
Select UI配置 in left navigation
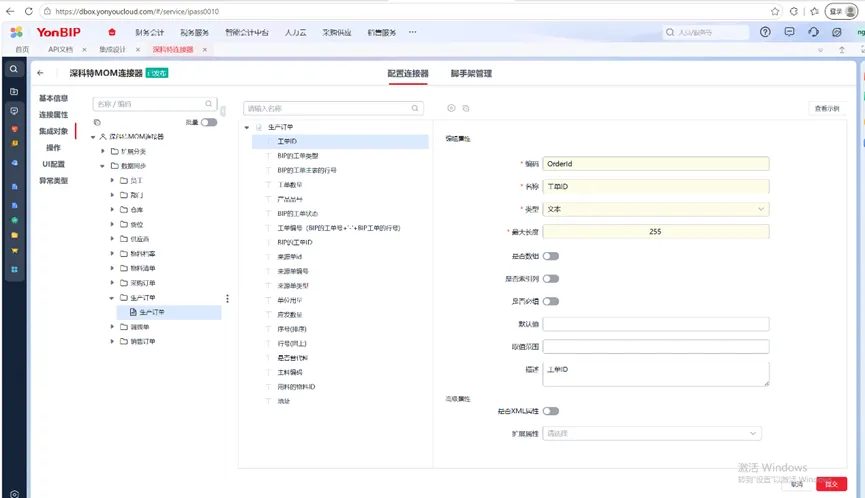click(x=54, y=164)
